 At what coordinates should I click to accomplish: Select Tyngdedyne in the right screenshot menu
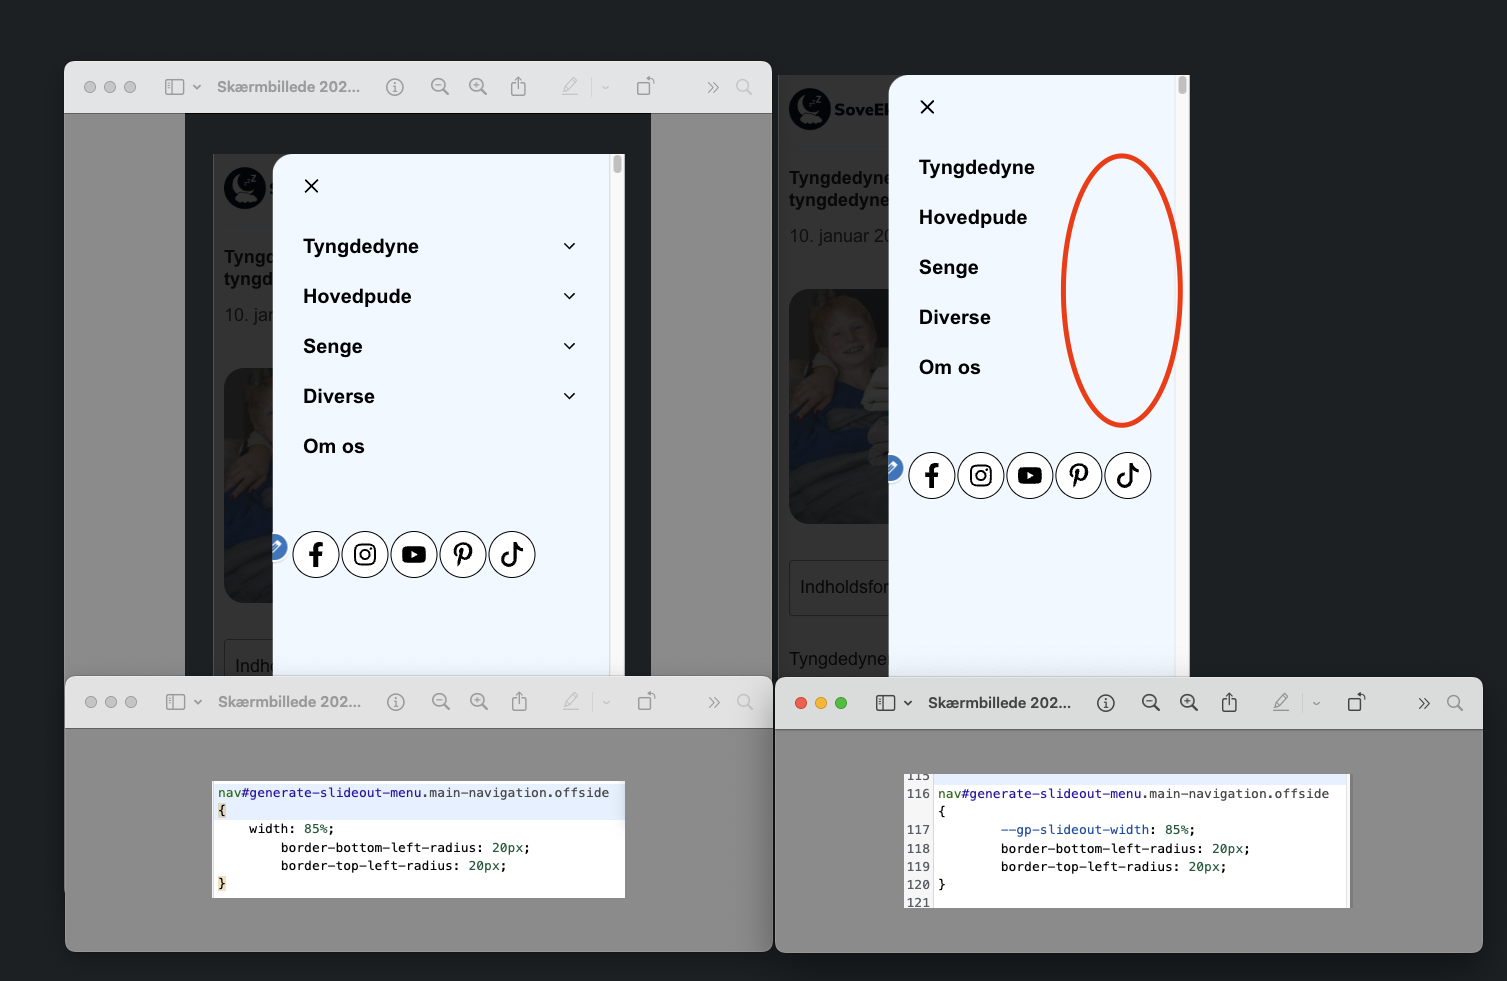pos(977,167)
